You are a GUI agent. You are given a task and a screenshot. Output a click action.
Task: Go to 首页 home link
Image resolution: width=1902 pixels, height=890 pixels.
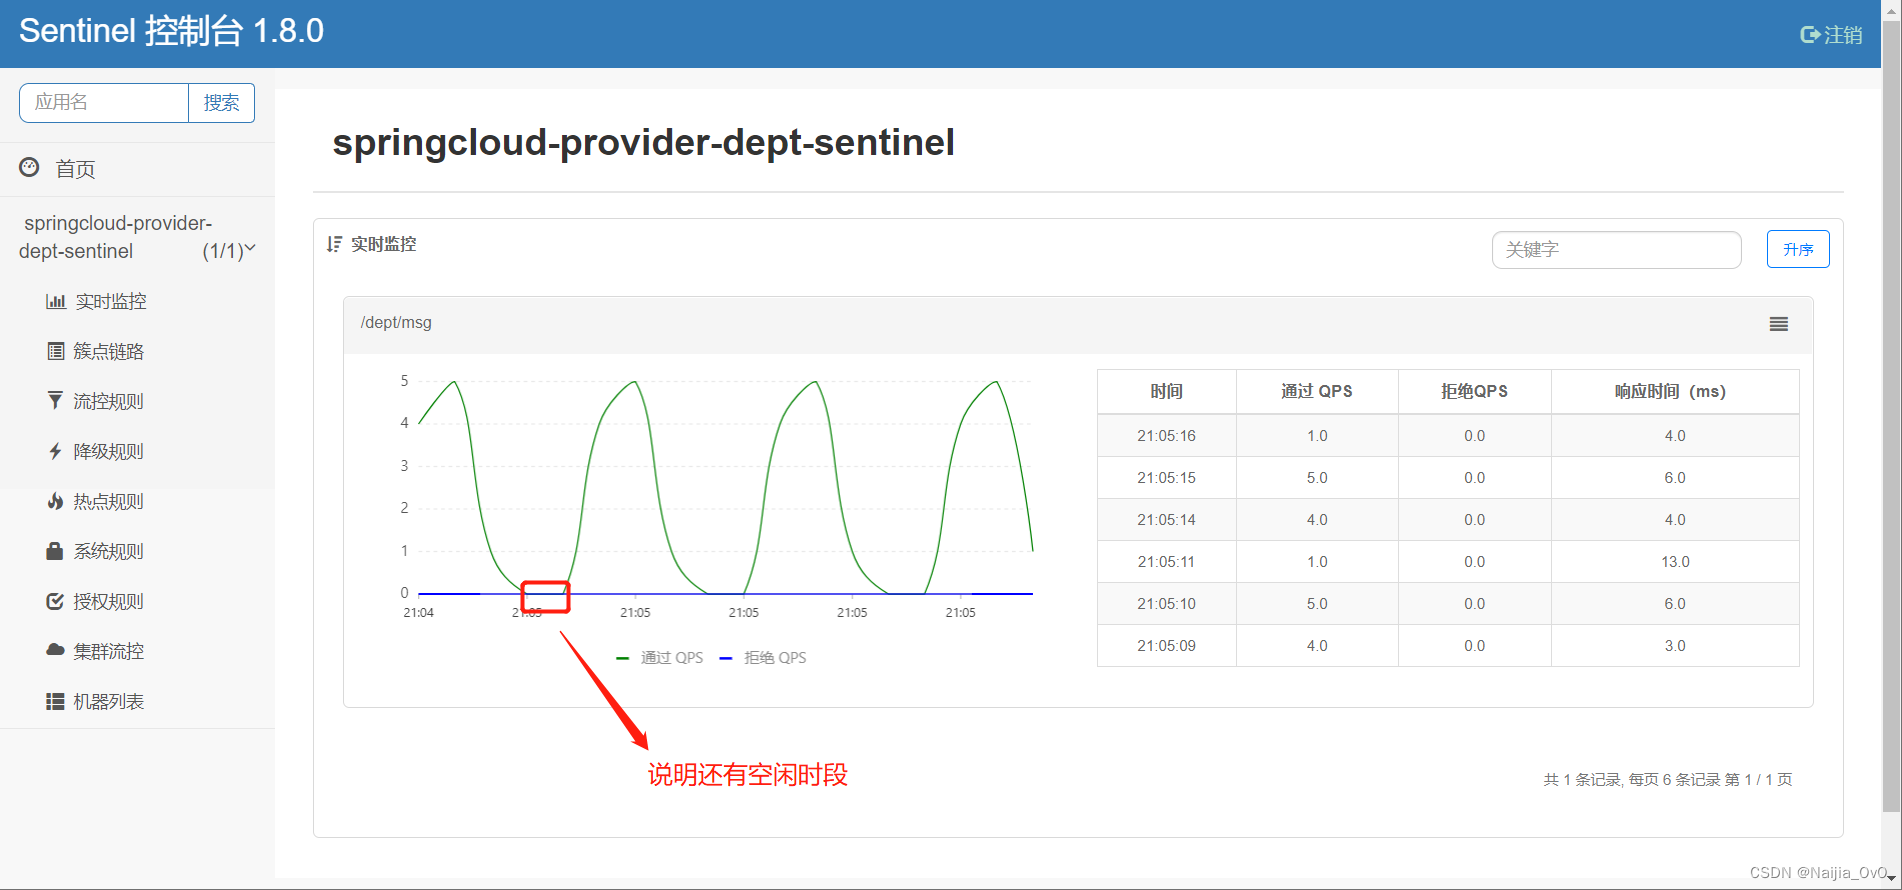click(75, 169)
